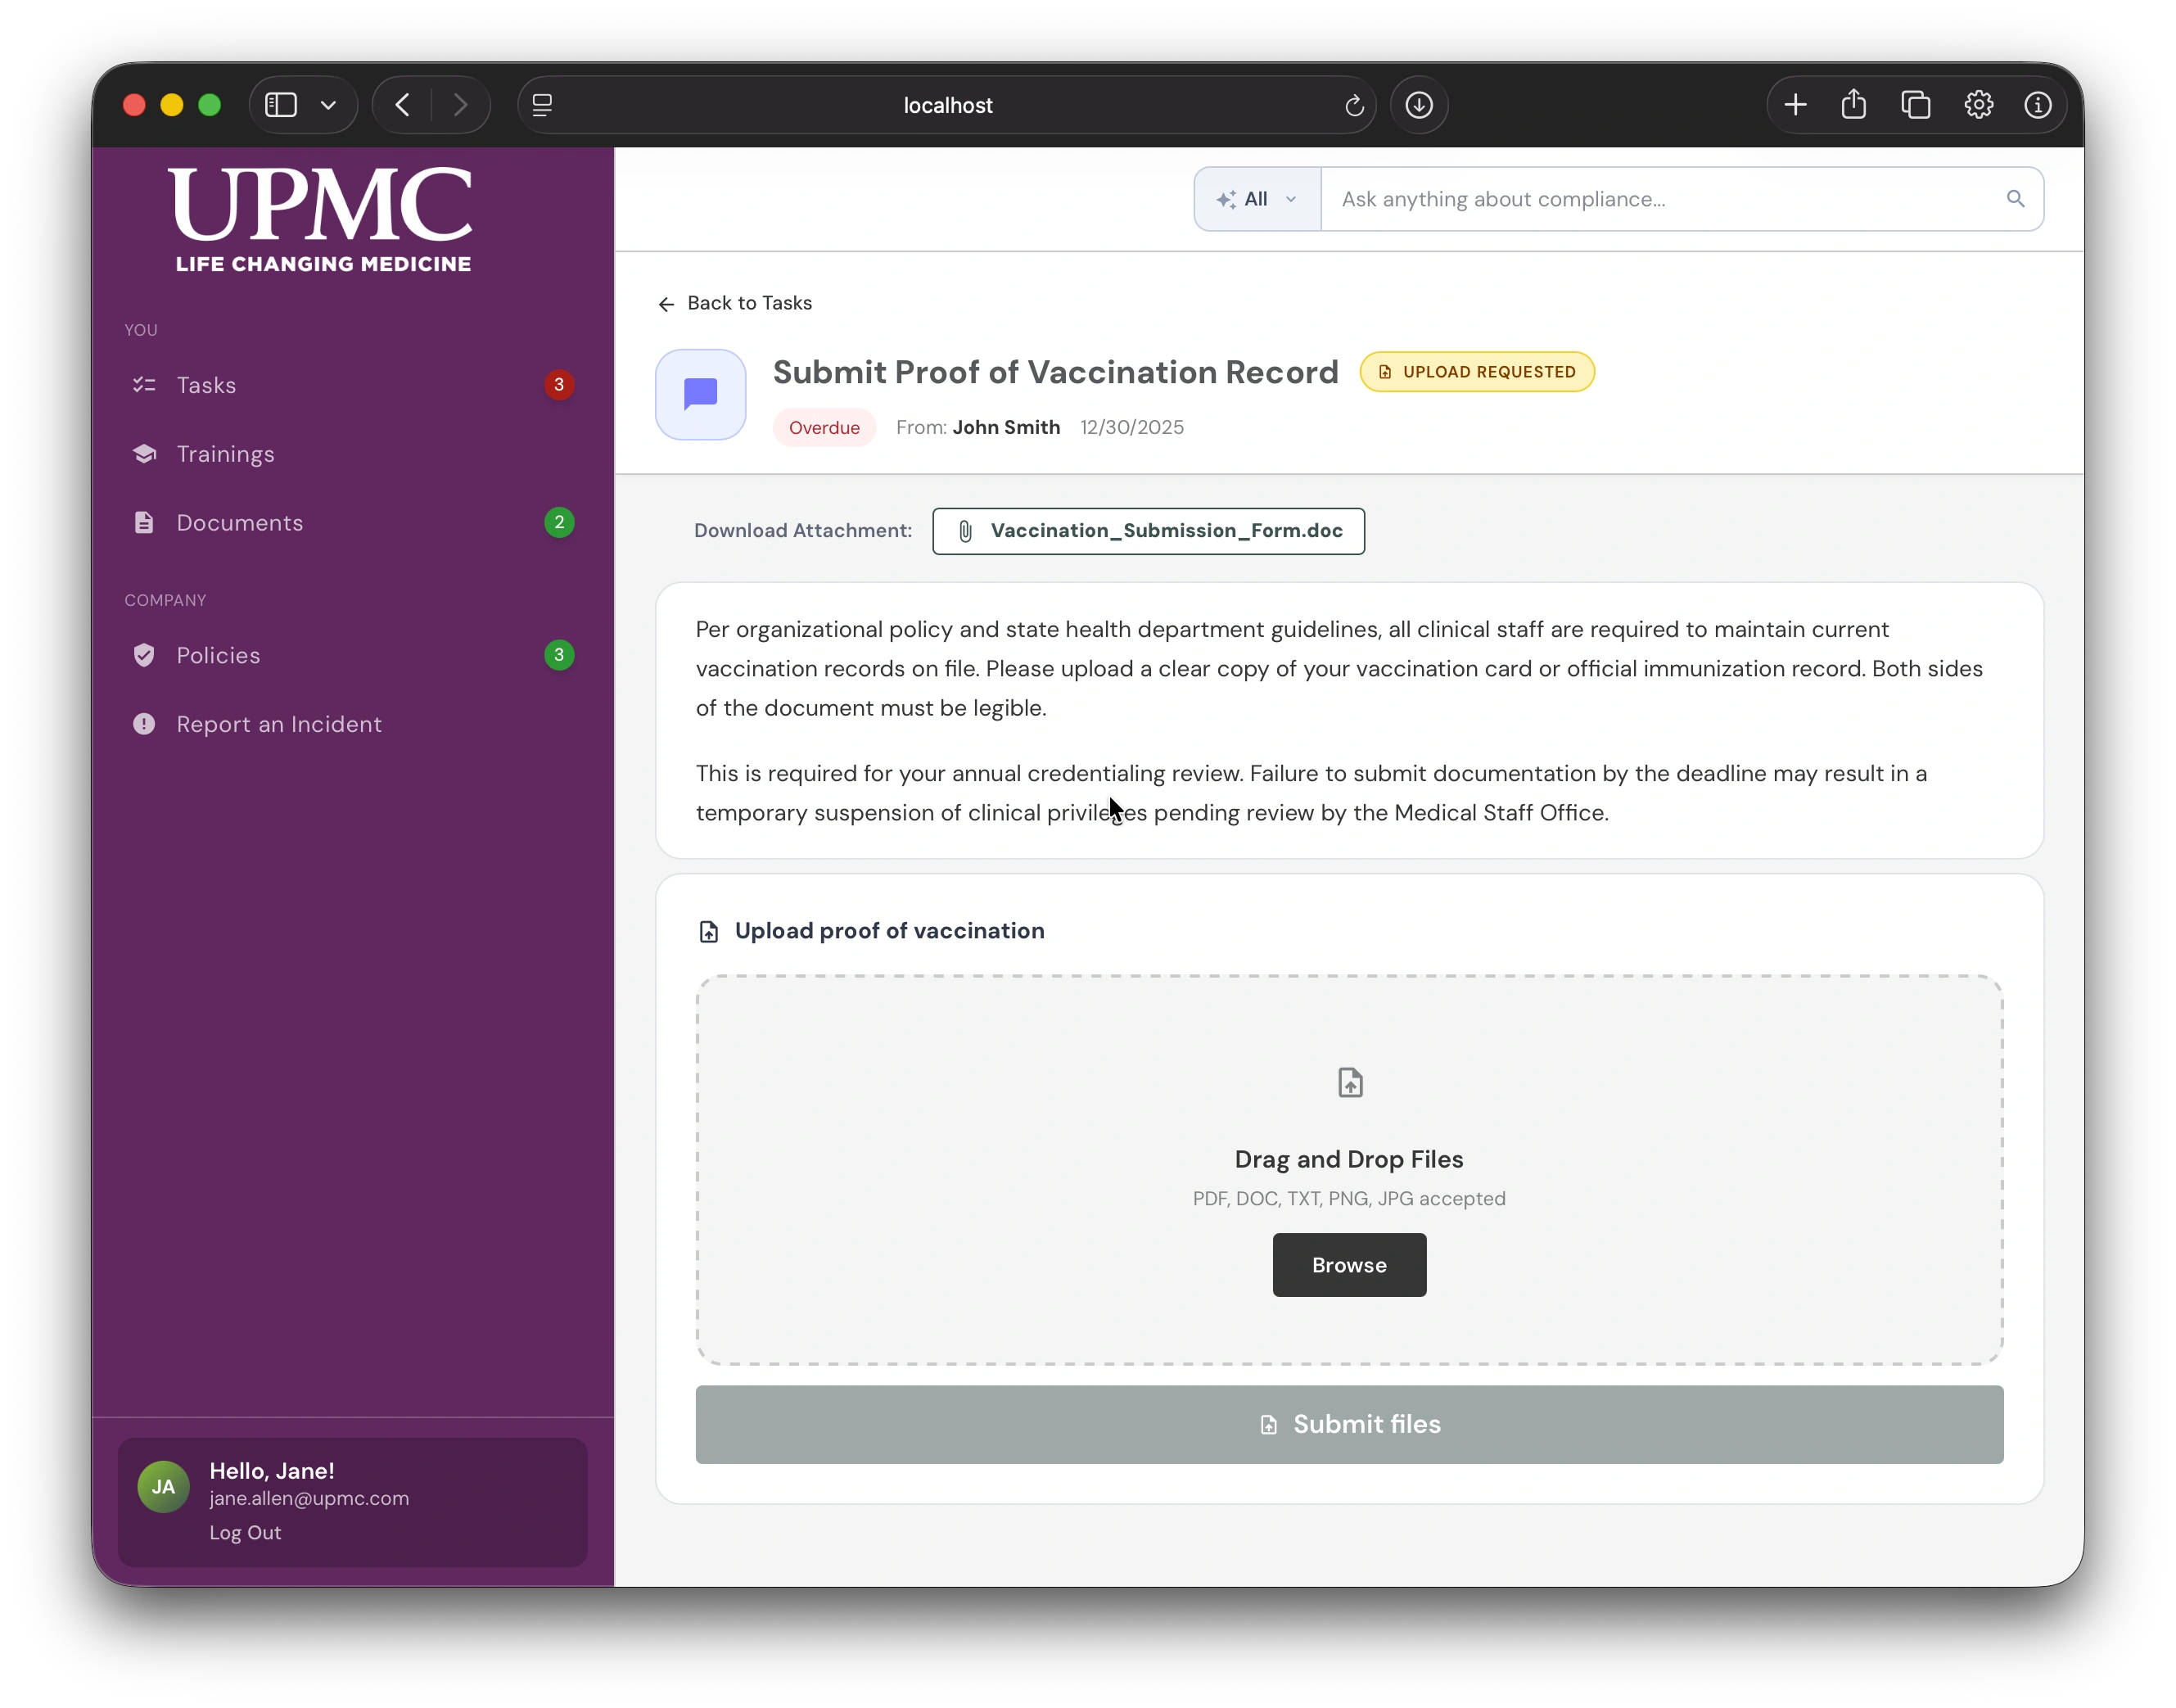Show the tab overview
This screenshot has height=1708, width=2176.
point(1916,105)
